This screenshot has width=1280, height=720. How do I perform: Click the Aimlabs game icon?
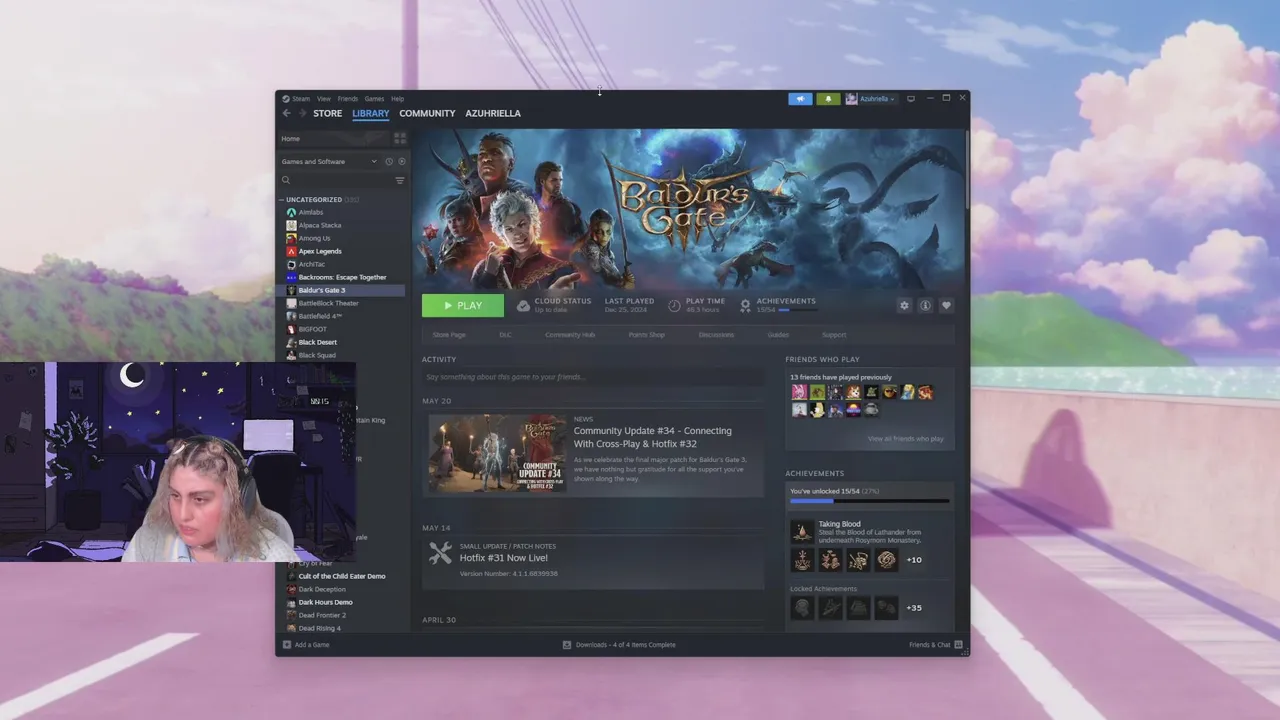click(x=291, y=212)
